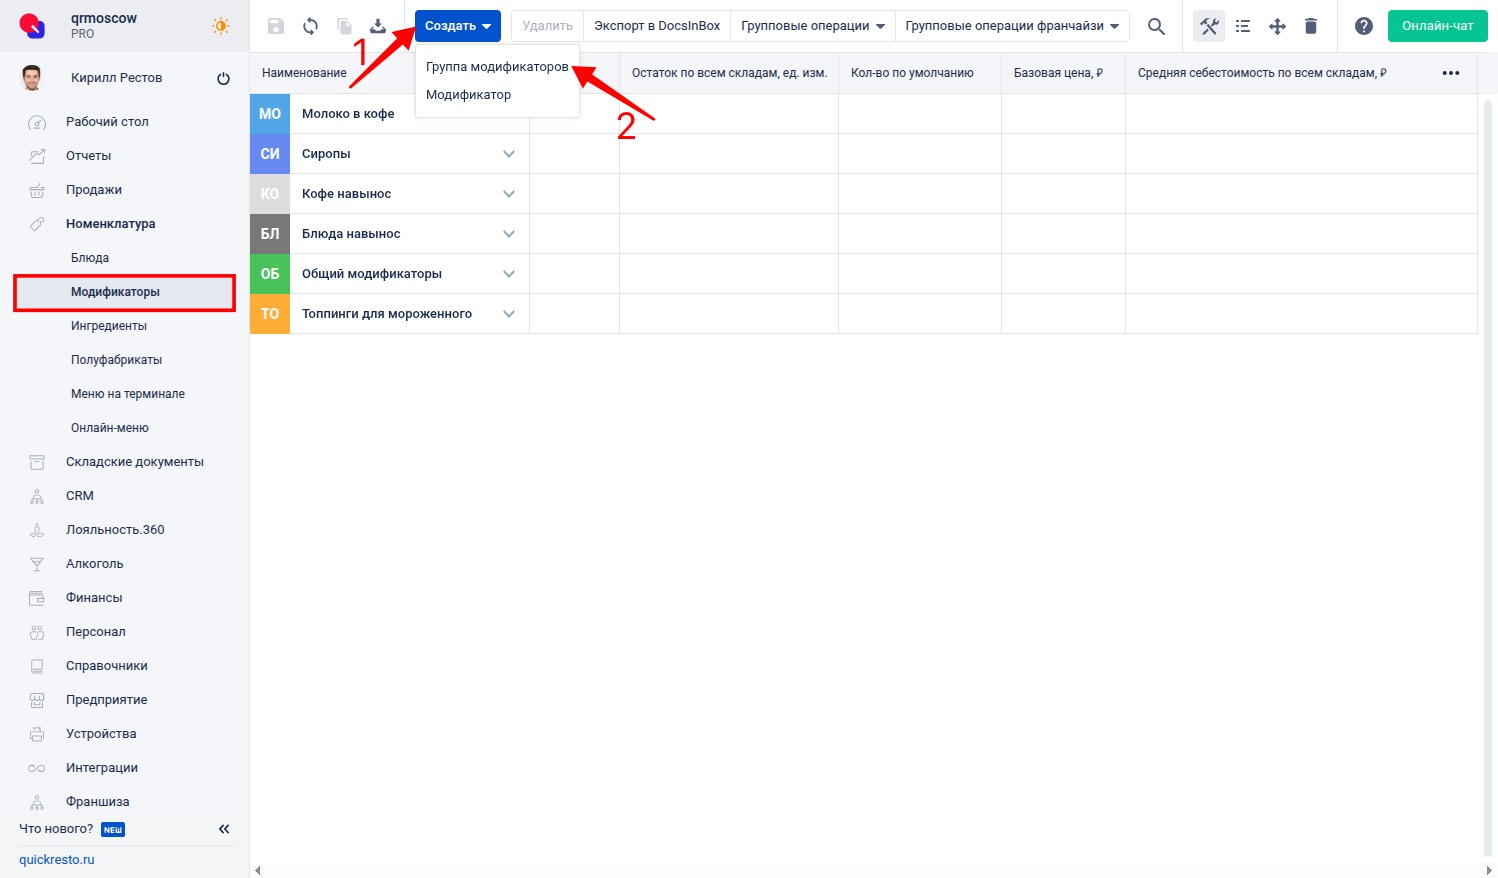The height and width of the screenshot is (878, 1498).
Task: Click the trash bin icon
Action: (1311, 26)
